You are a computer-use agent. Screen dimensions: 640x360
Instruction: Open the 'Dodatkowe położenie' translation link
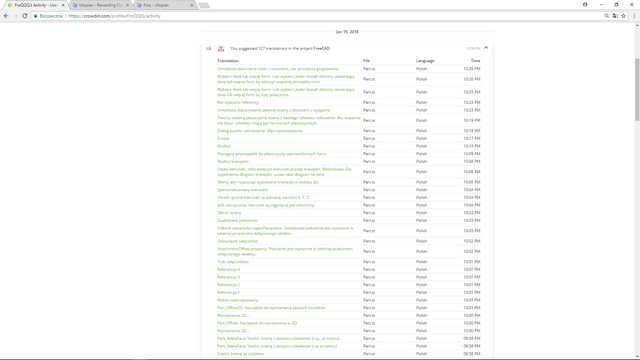pos(237,220)
